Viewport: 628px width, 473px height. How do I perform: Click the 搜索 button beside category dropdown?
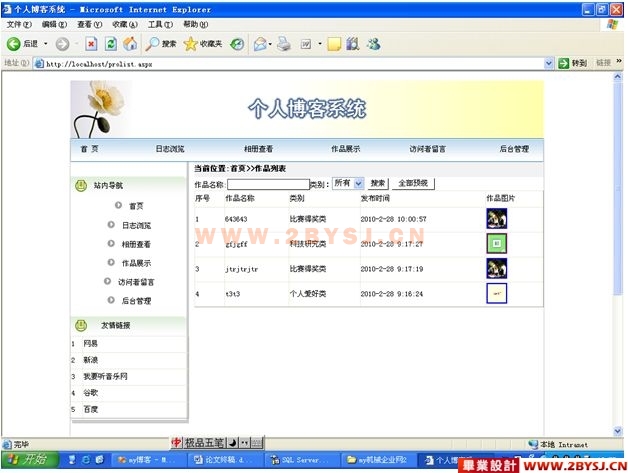[377, 184]
